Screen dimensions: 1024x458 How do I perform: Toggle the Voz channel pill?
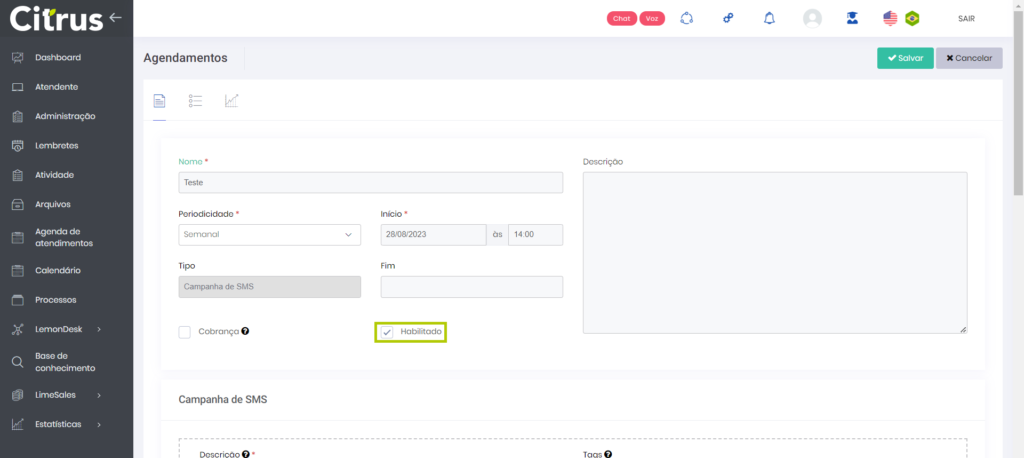coord(652,18)
